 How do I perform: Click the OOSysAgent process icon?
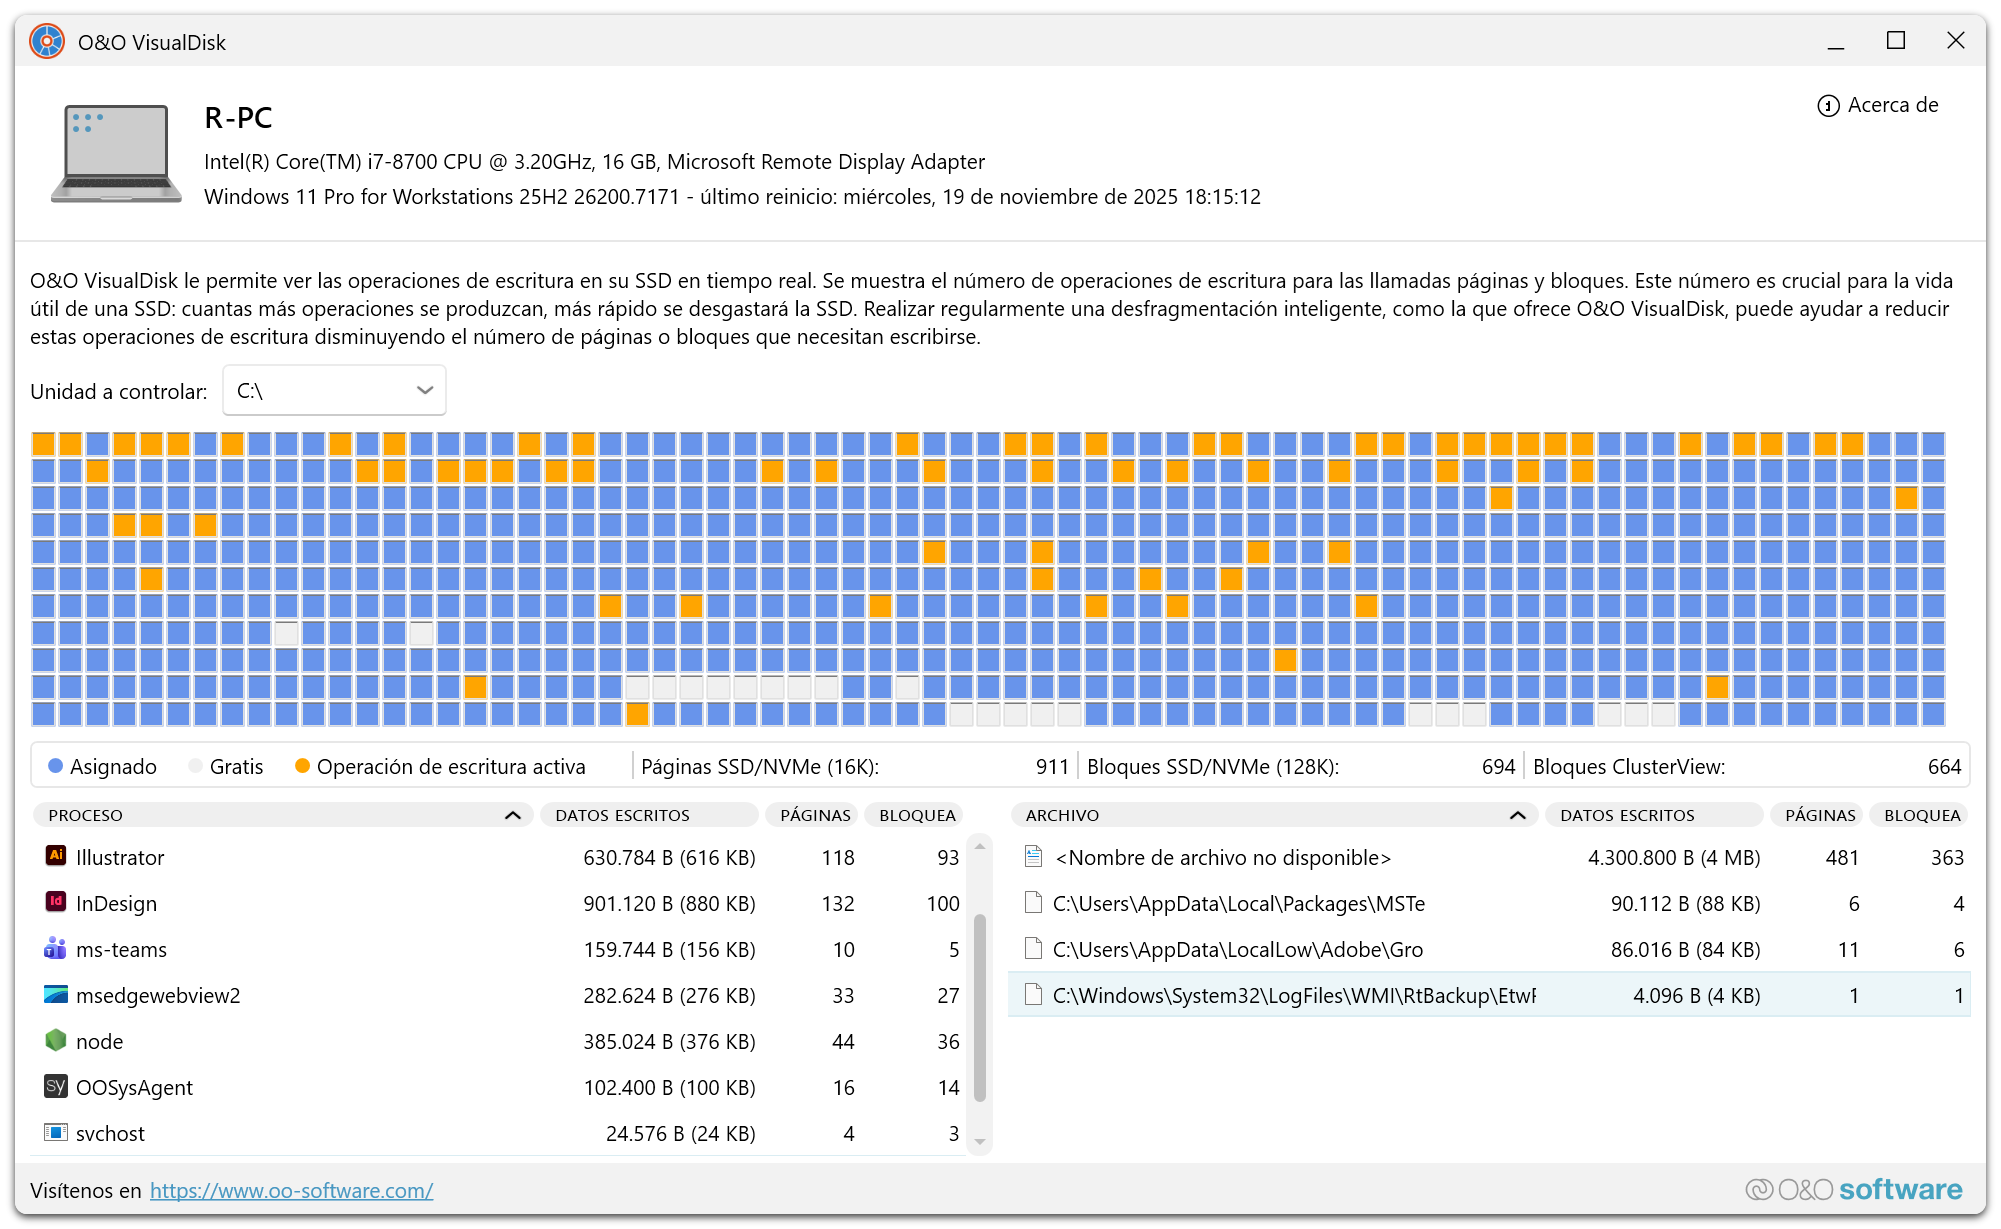(x=56, y=1086)
